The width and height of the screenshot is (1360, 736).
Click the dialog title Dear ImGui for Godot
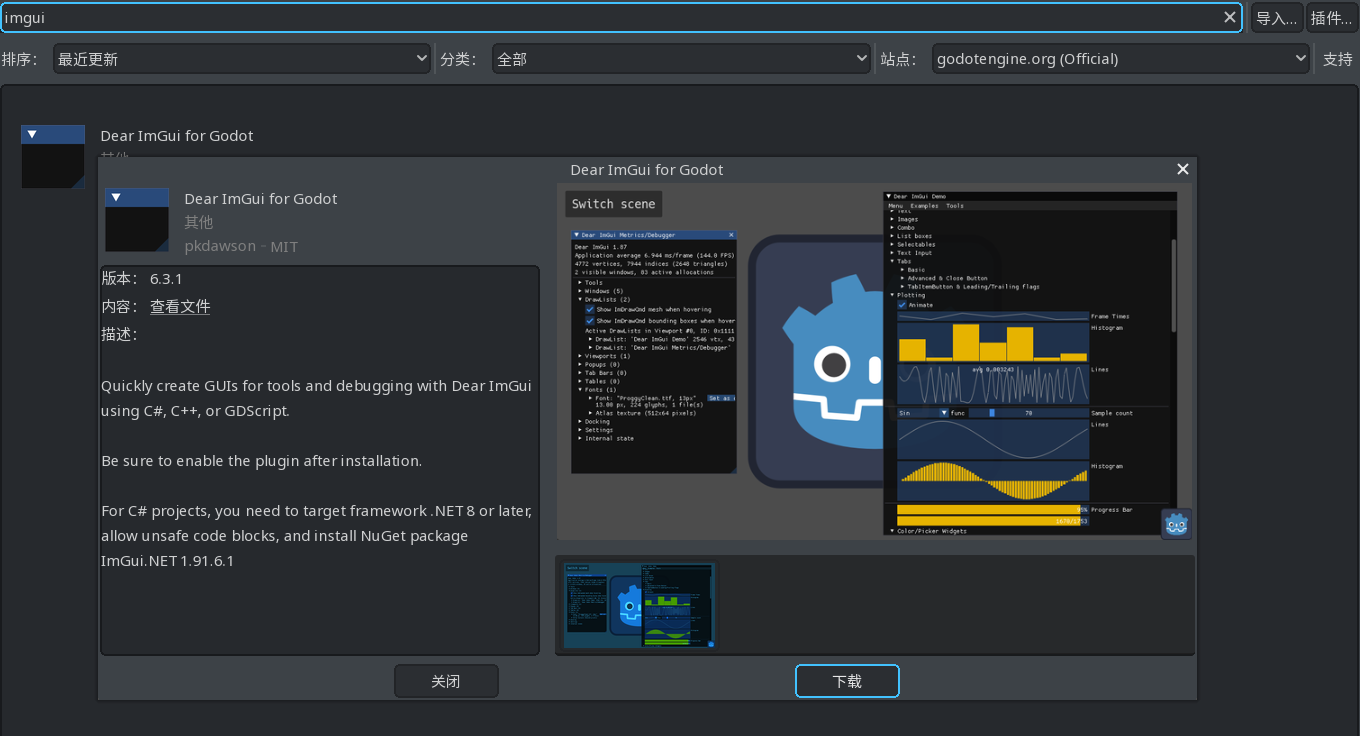647,170
